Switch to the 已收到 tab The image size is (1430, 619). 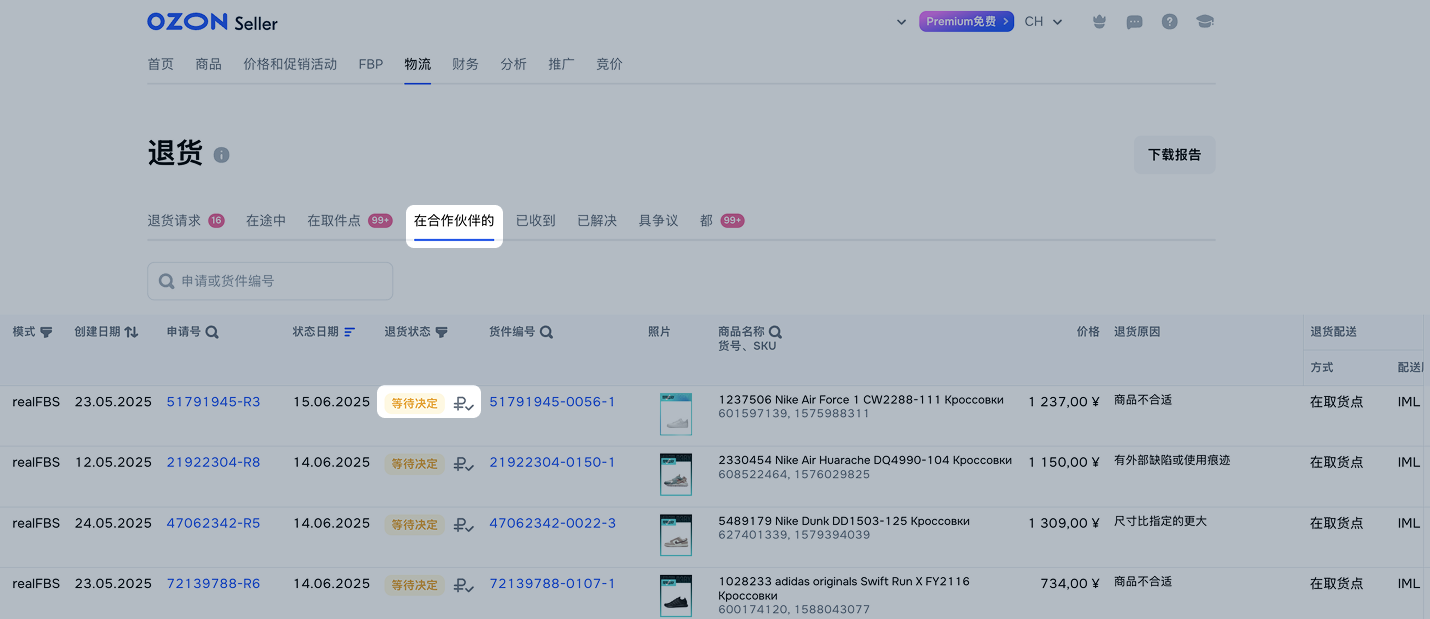pyautogui.click(x=536, y=221)
